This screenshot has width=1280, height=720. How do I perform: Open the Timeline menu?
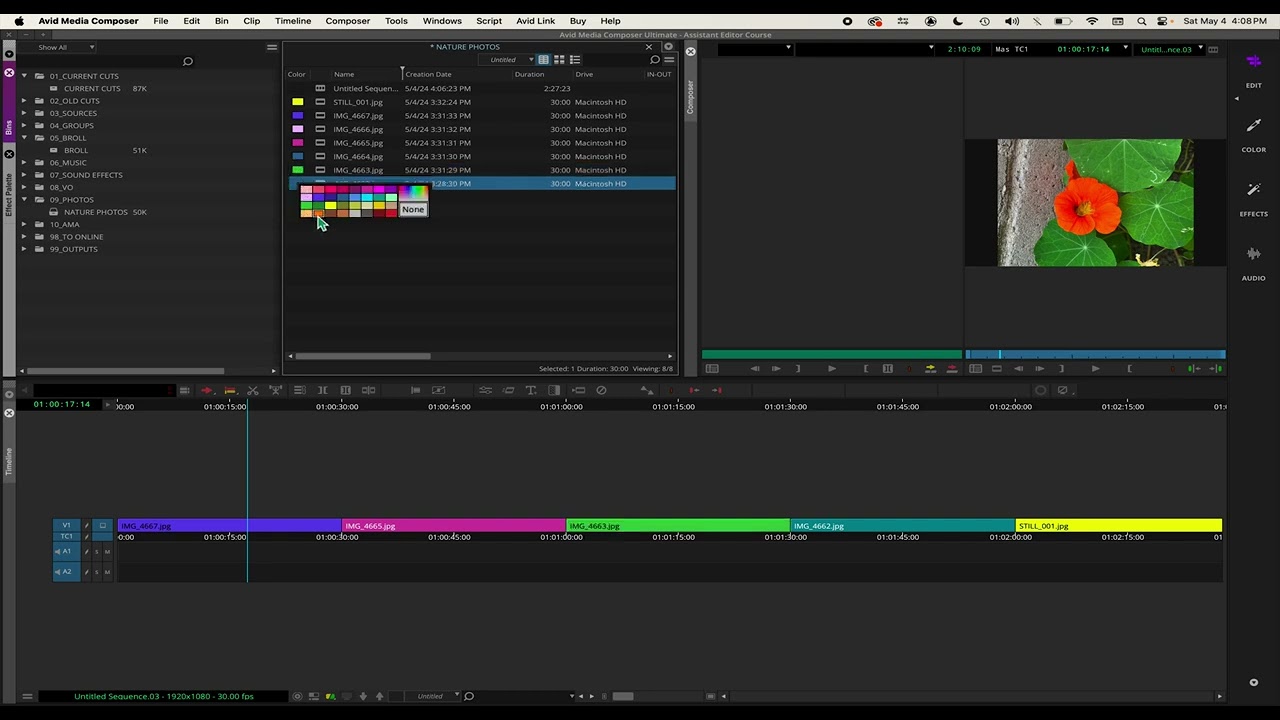pyautogui.click(x=293, y=21)
